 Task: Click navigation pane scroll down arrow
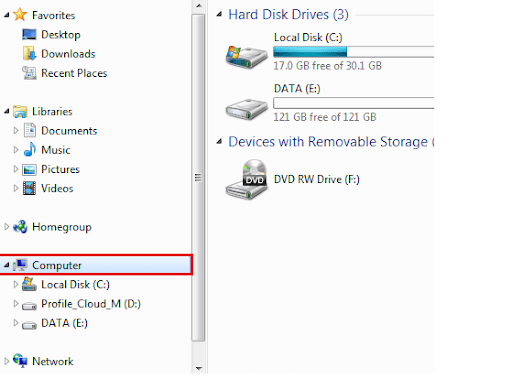(x=199, y=368)
